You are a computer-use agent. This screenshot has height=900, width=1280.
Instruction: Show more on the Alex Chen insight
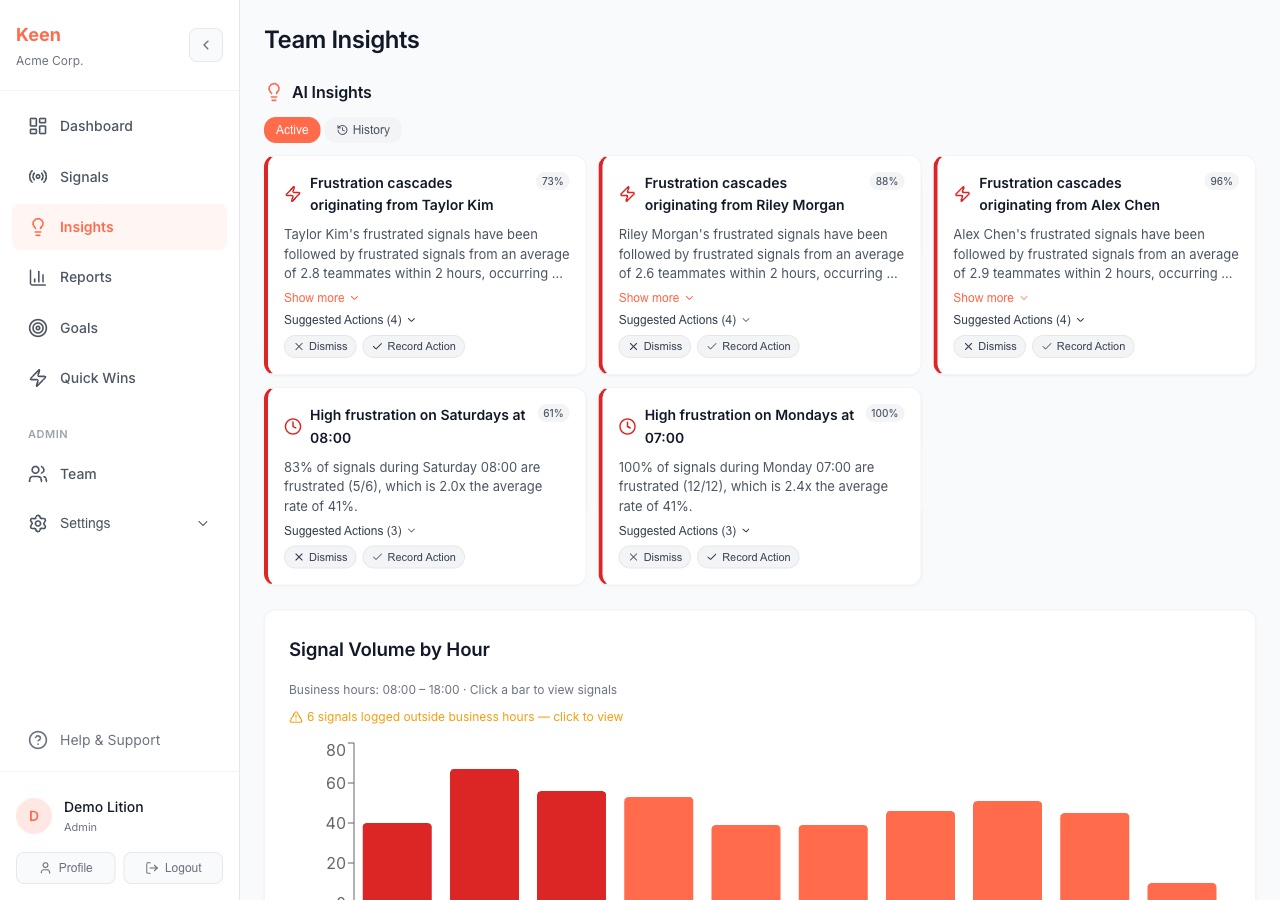click(x=989, y=298)
